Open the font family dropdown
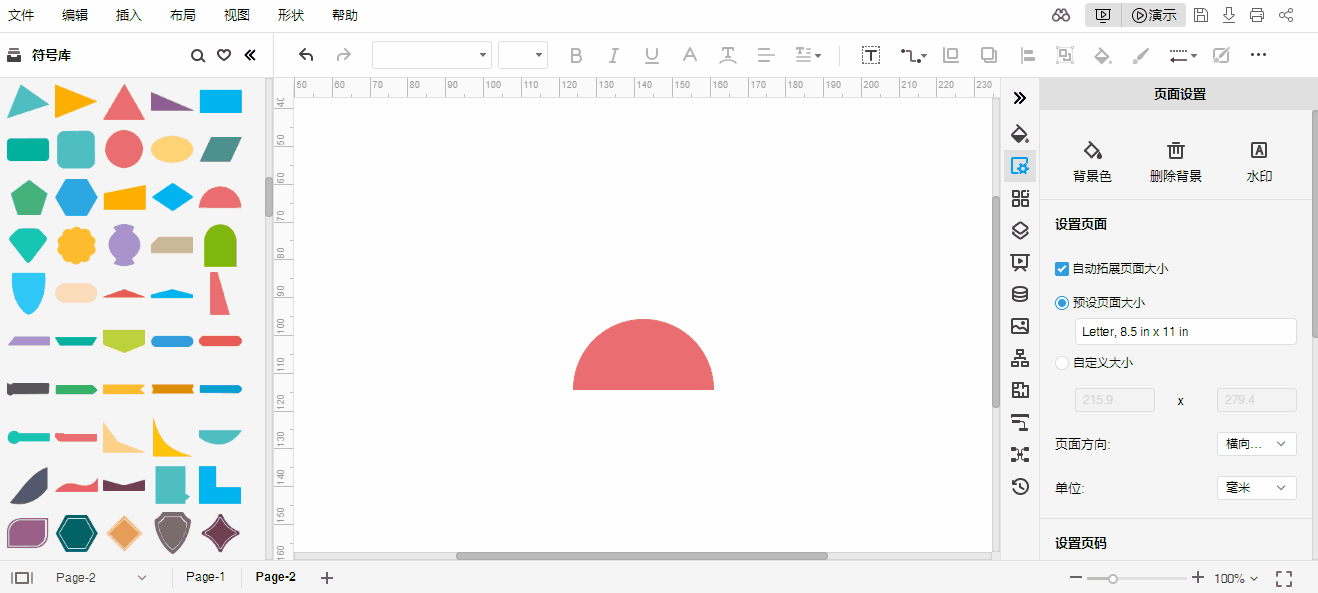 (x=432, y=55)
